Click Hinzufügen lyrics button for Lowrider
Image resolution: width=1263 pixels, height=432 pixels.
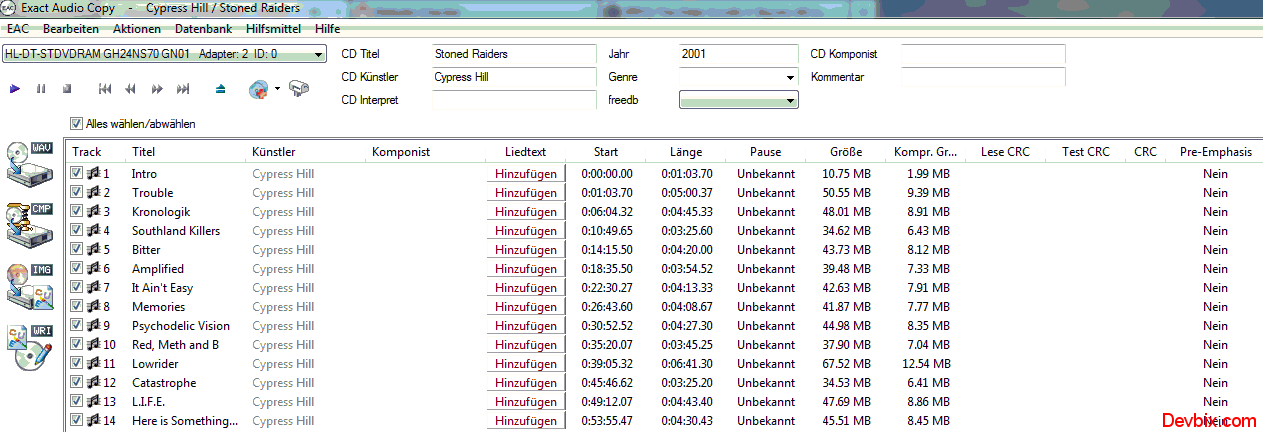click(x=526, y=364)
